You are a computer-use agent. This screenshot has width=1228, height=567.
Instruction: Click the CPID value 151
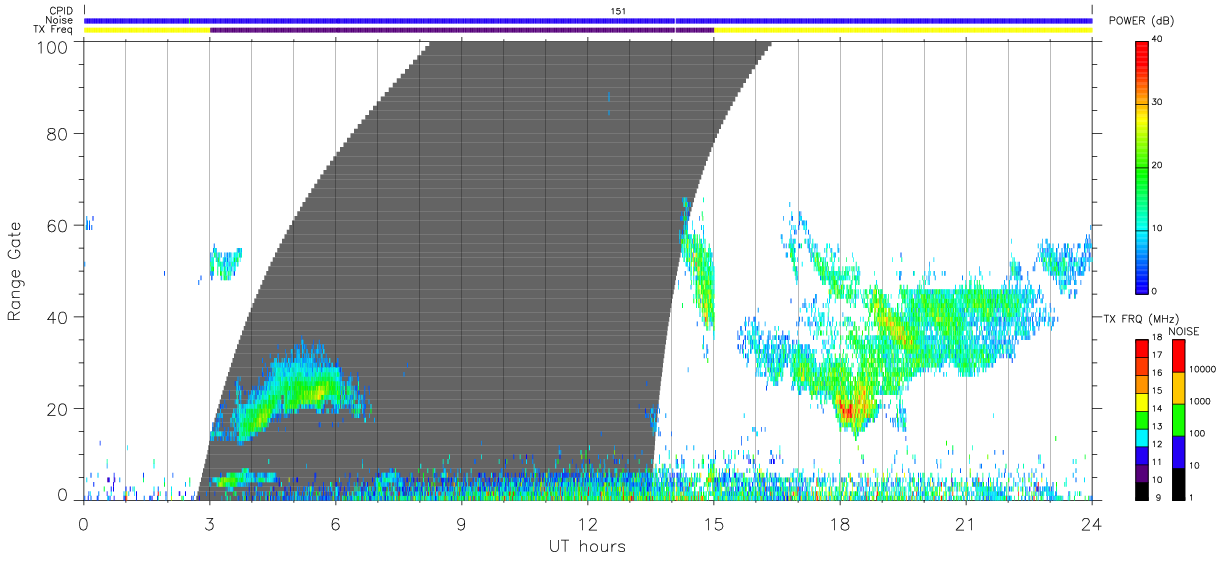click(x=618, y=10)
